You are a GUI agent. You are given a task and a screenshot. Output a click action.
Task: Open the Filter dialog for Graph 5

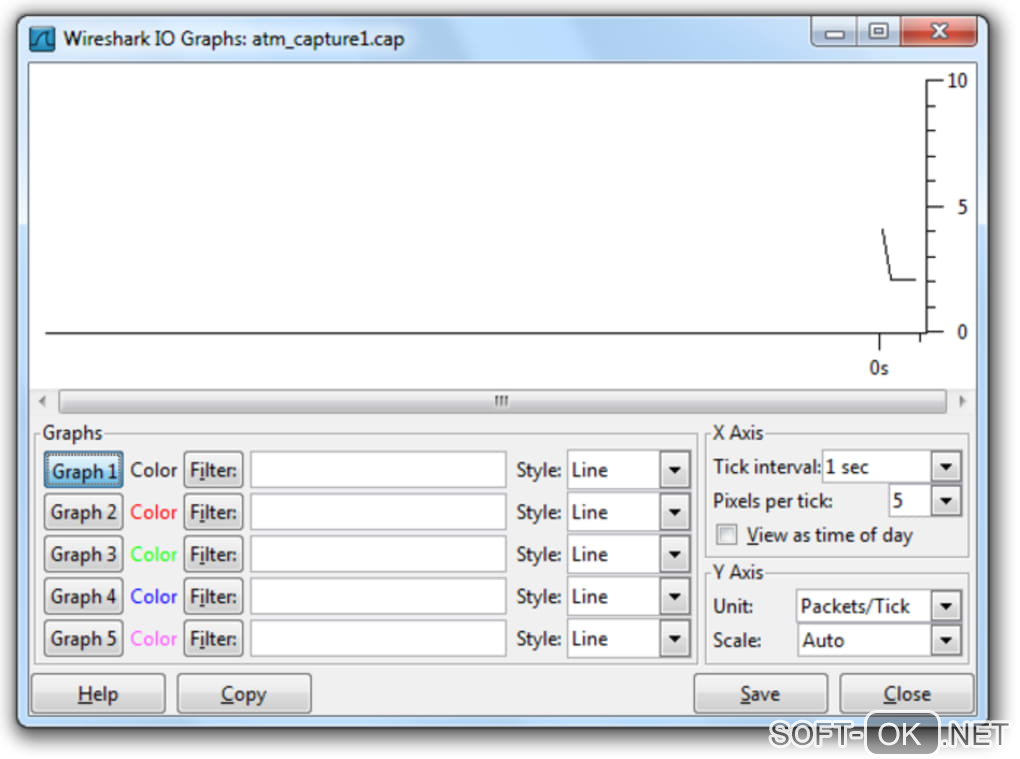213,639
